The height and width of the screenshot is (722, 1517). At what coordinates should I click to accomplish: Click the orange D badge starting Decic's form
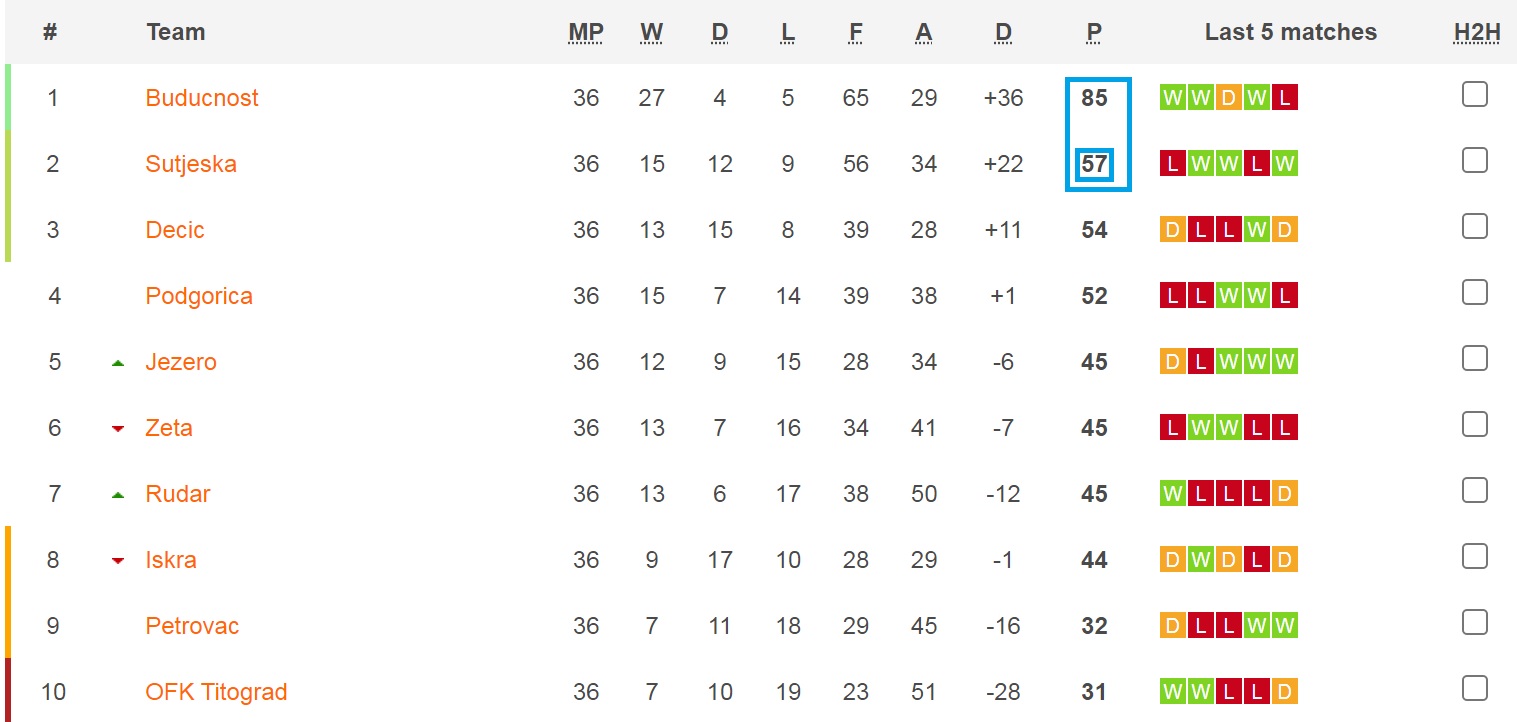(1171, 229)
